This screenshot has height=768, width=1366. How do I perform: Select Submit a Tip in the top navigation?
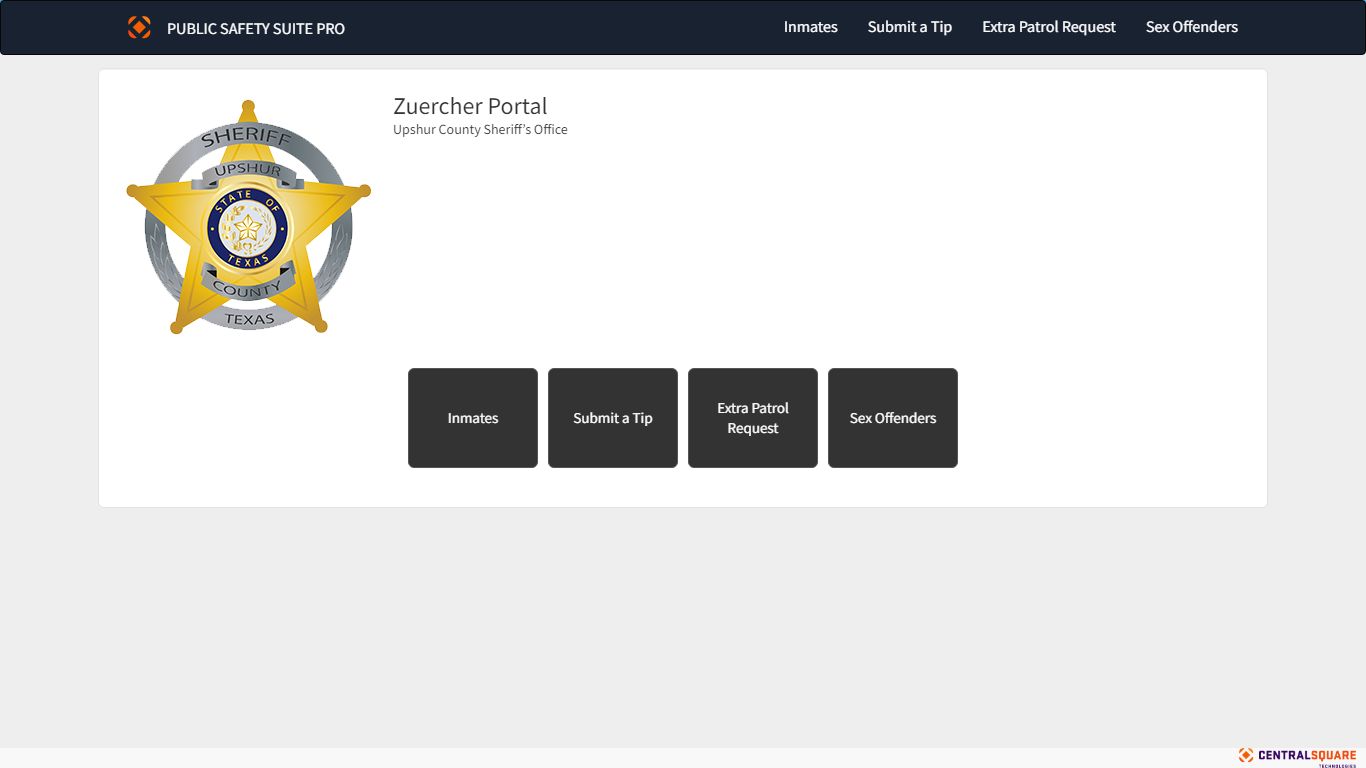pyautogui.click(x=910, y=27)
